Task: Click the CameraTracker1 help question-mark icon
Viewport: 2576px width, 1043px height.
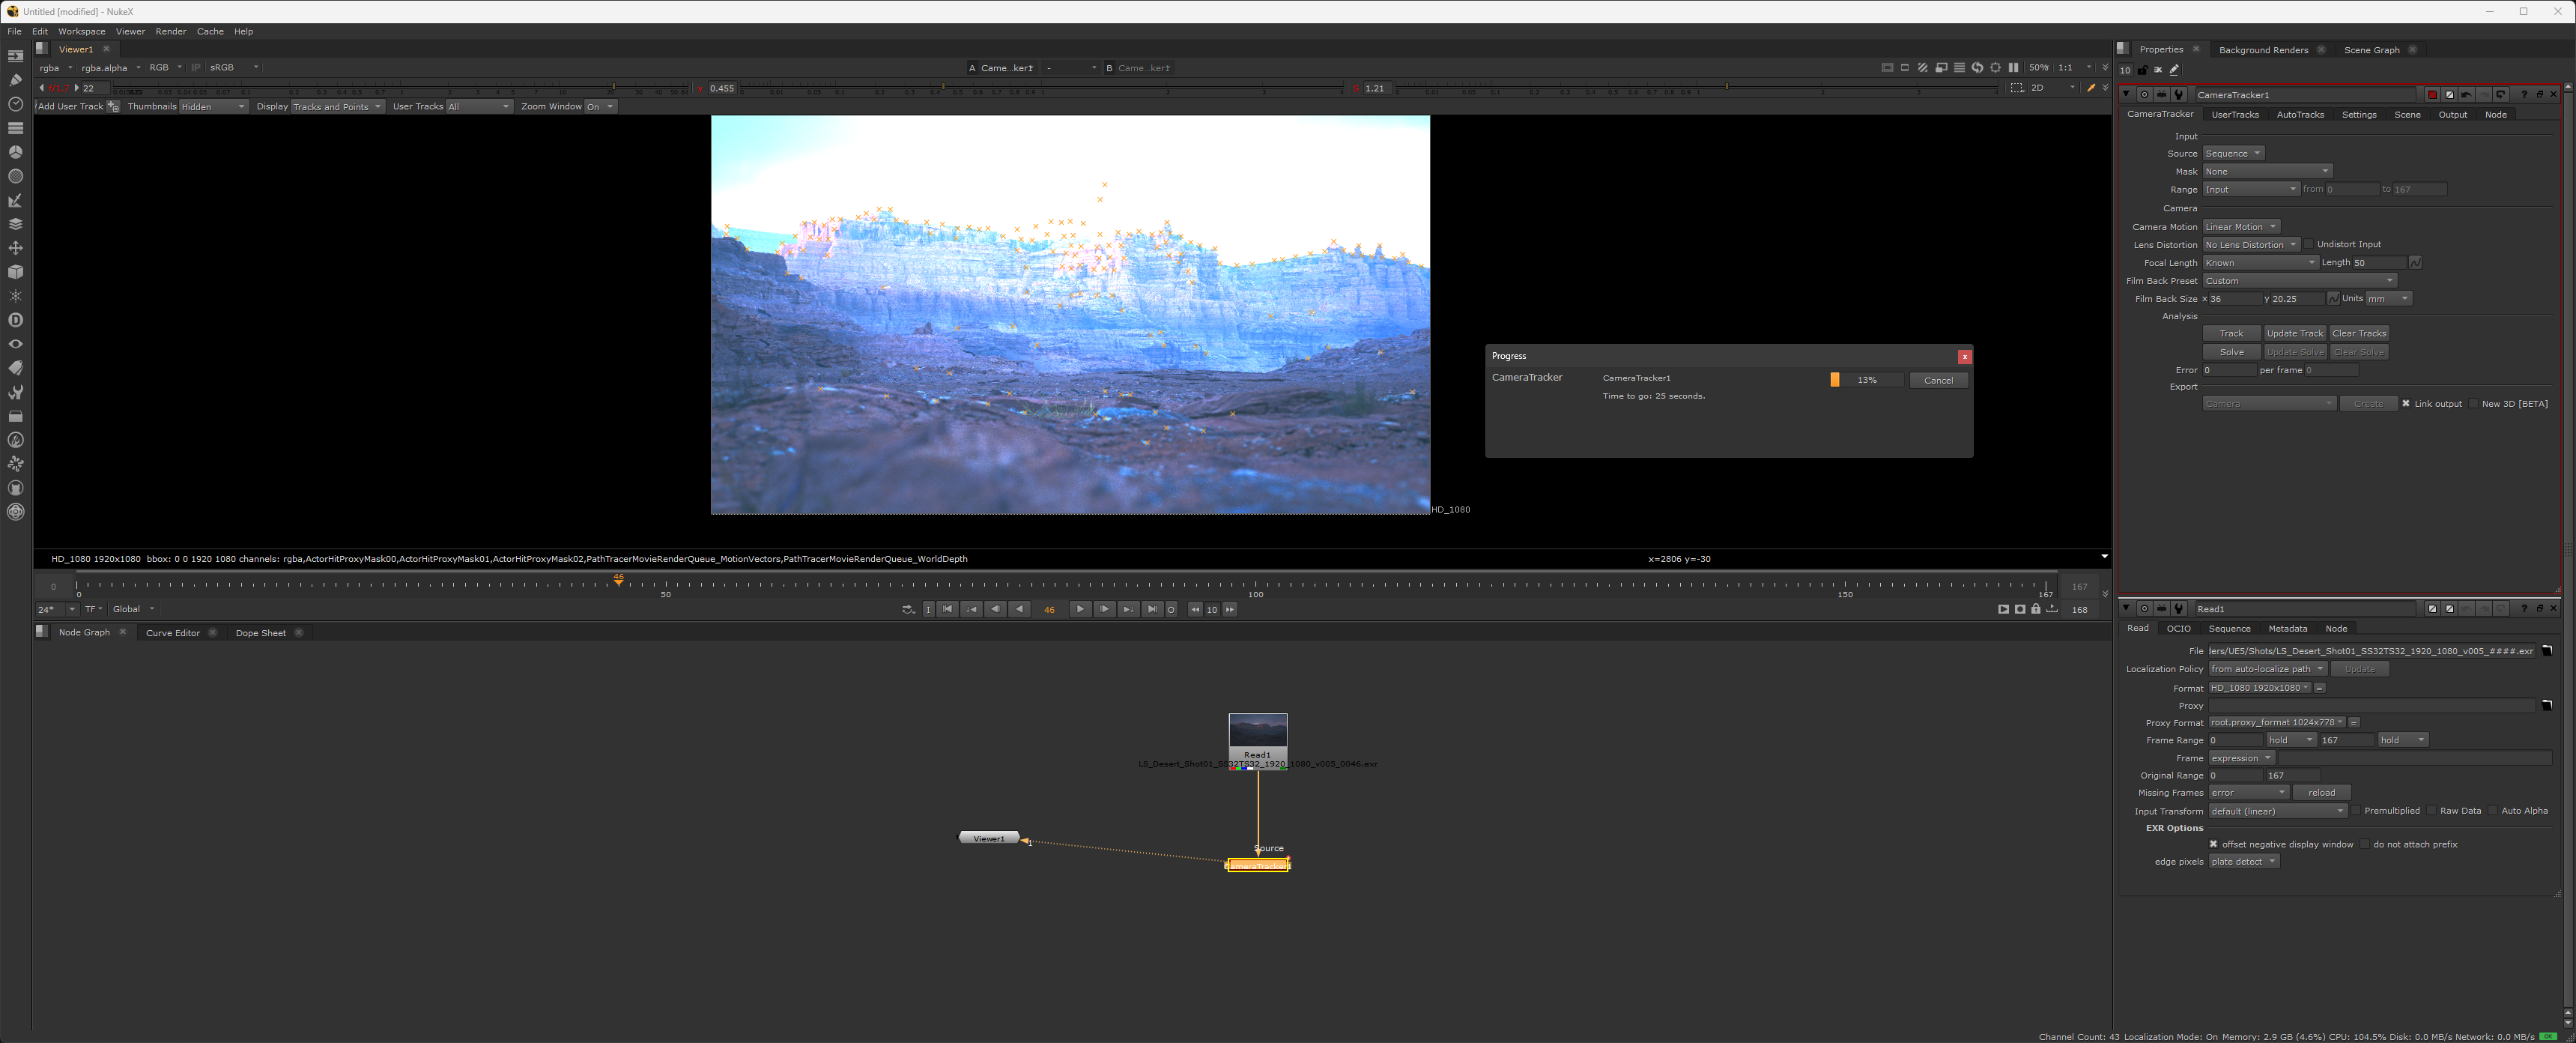Action: (2524, 95)
